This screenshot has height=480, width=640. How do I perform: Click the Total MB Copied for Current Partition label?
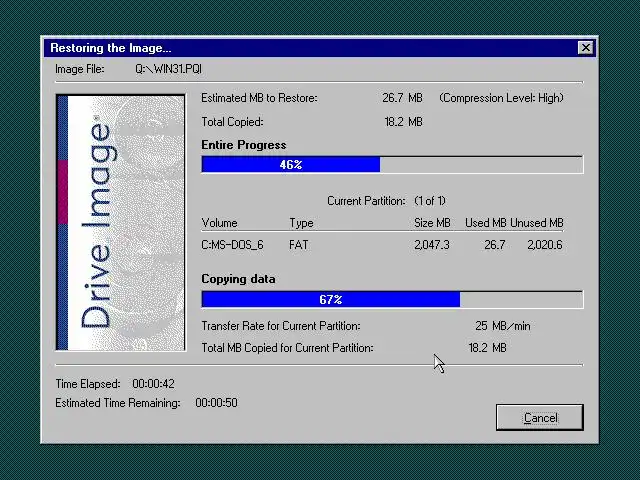[x=287, y=348]
